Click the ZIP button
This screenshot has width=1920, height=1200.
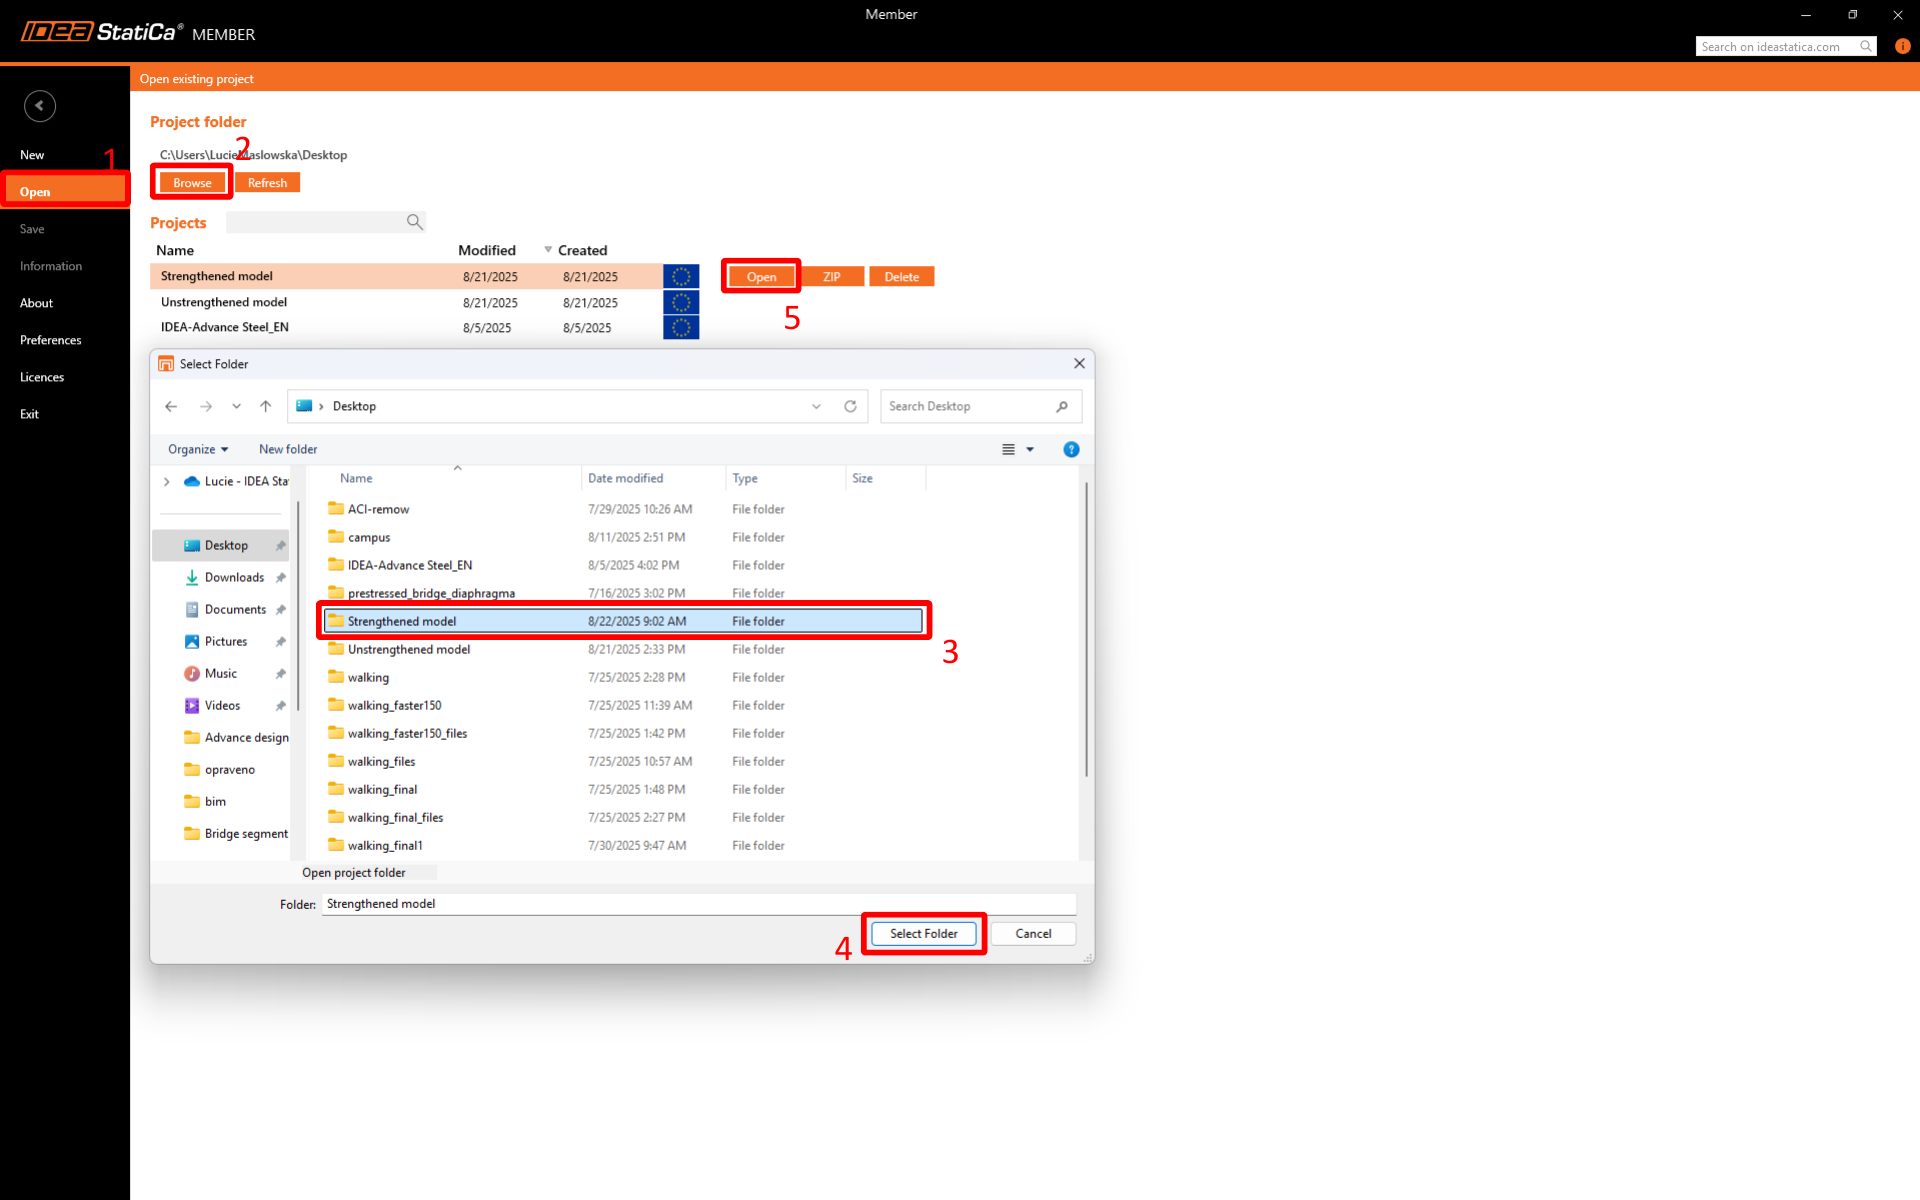(832, 277)
